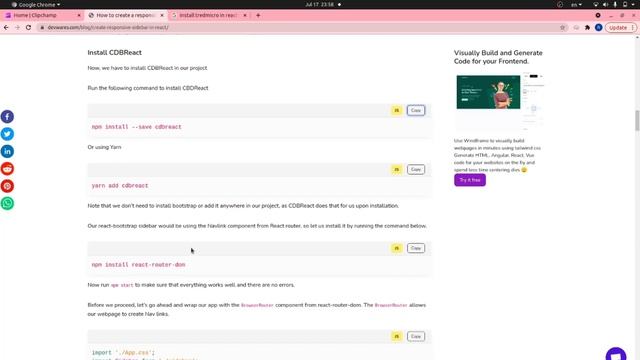
Task: Share the article on LinkedIn
Action: [x=7, y=151]
